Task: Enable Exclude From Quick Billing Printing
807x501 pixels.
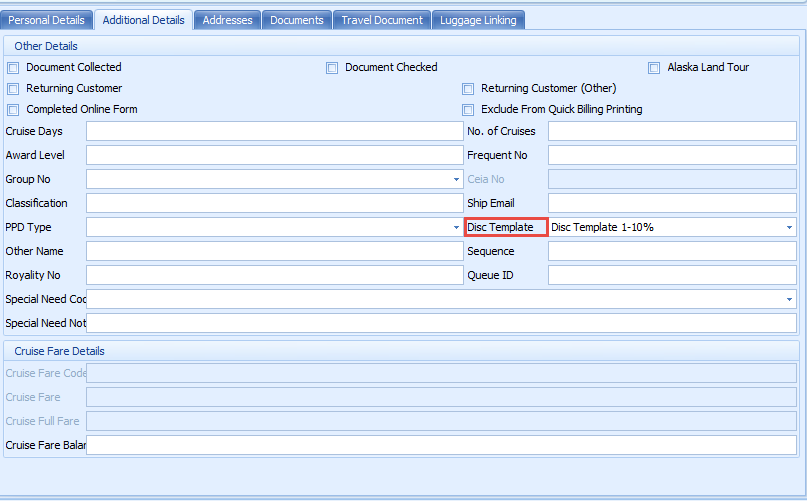Action: pos(468,110)
